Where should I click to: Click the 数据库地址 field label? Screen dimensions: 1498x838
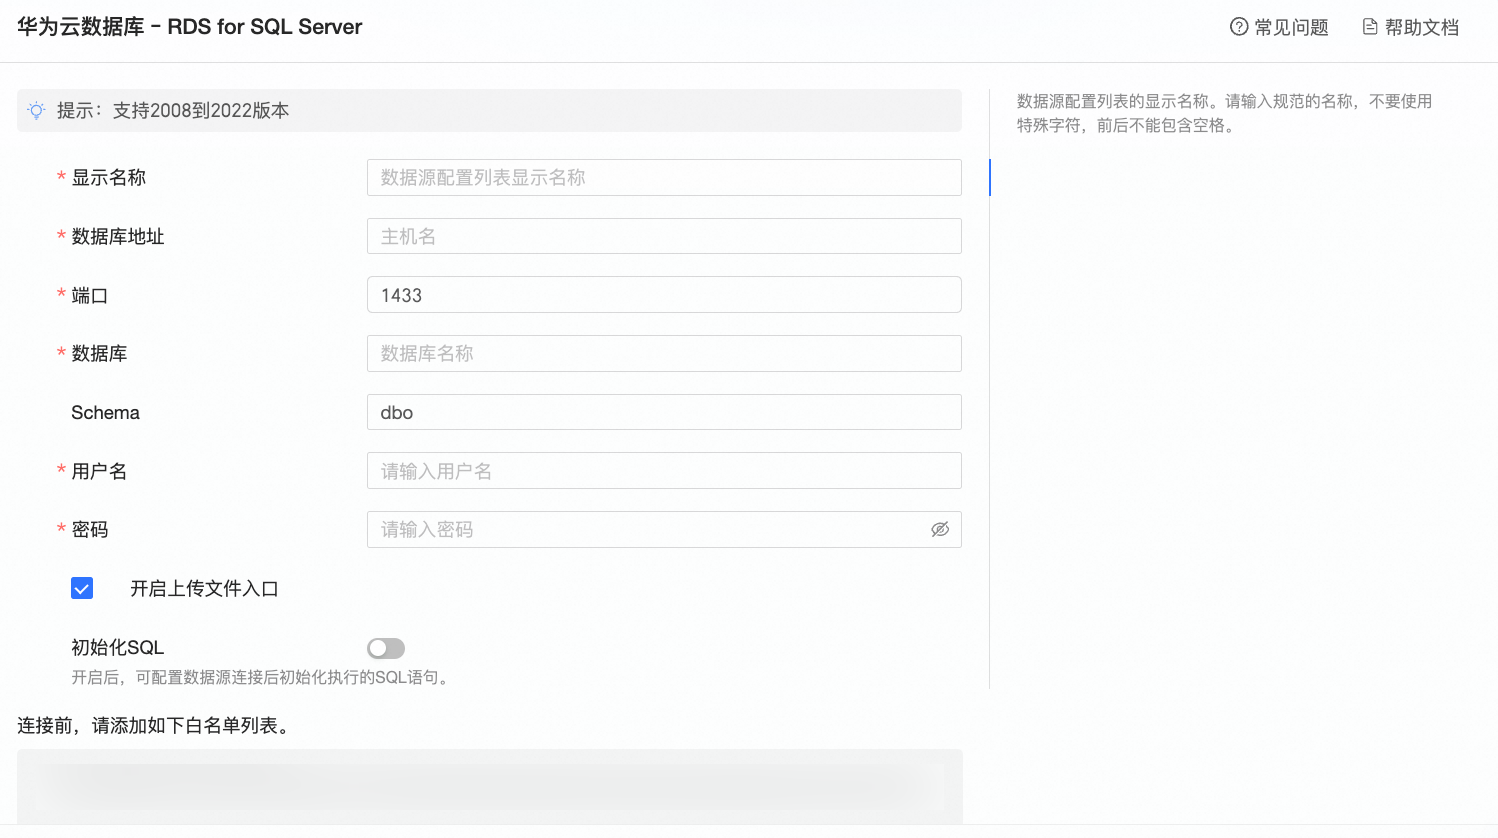coord(117,237)
